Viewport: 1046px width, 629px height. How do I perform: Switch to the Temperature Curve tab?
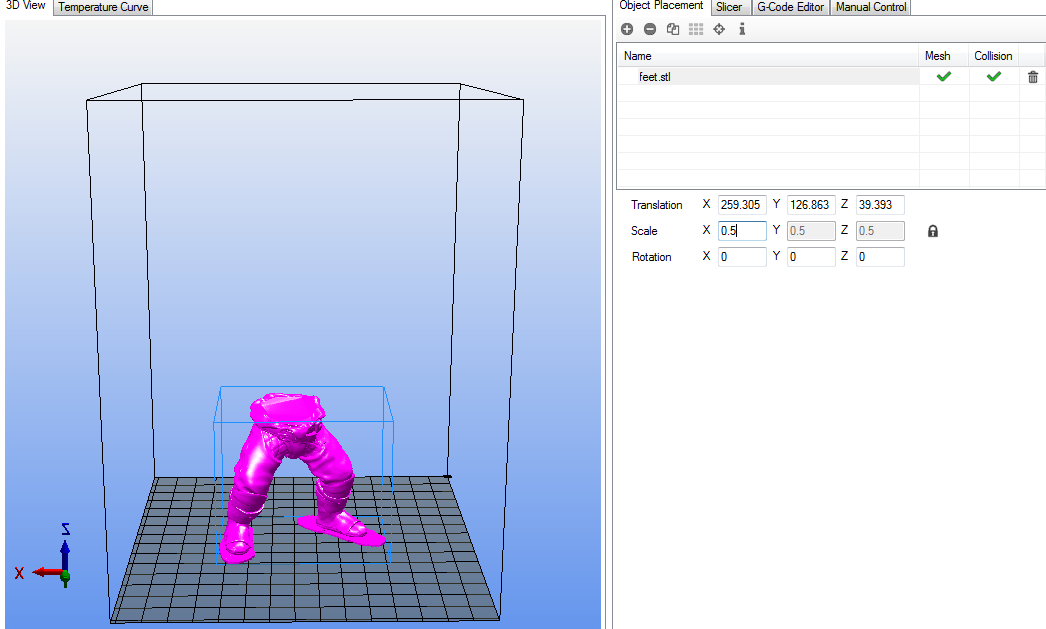[104, 7]
